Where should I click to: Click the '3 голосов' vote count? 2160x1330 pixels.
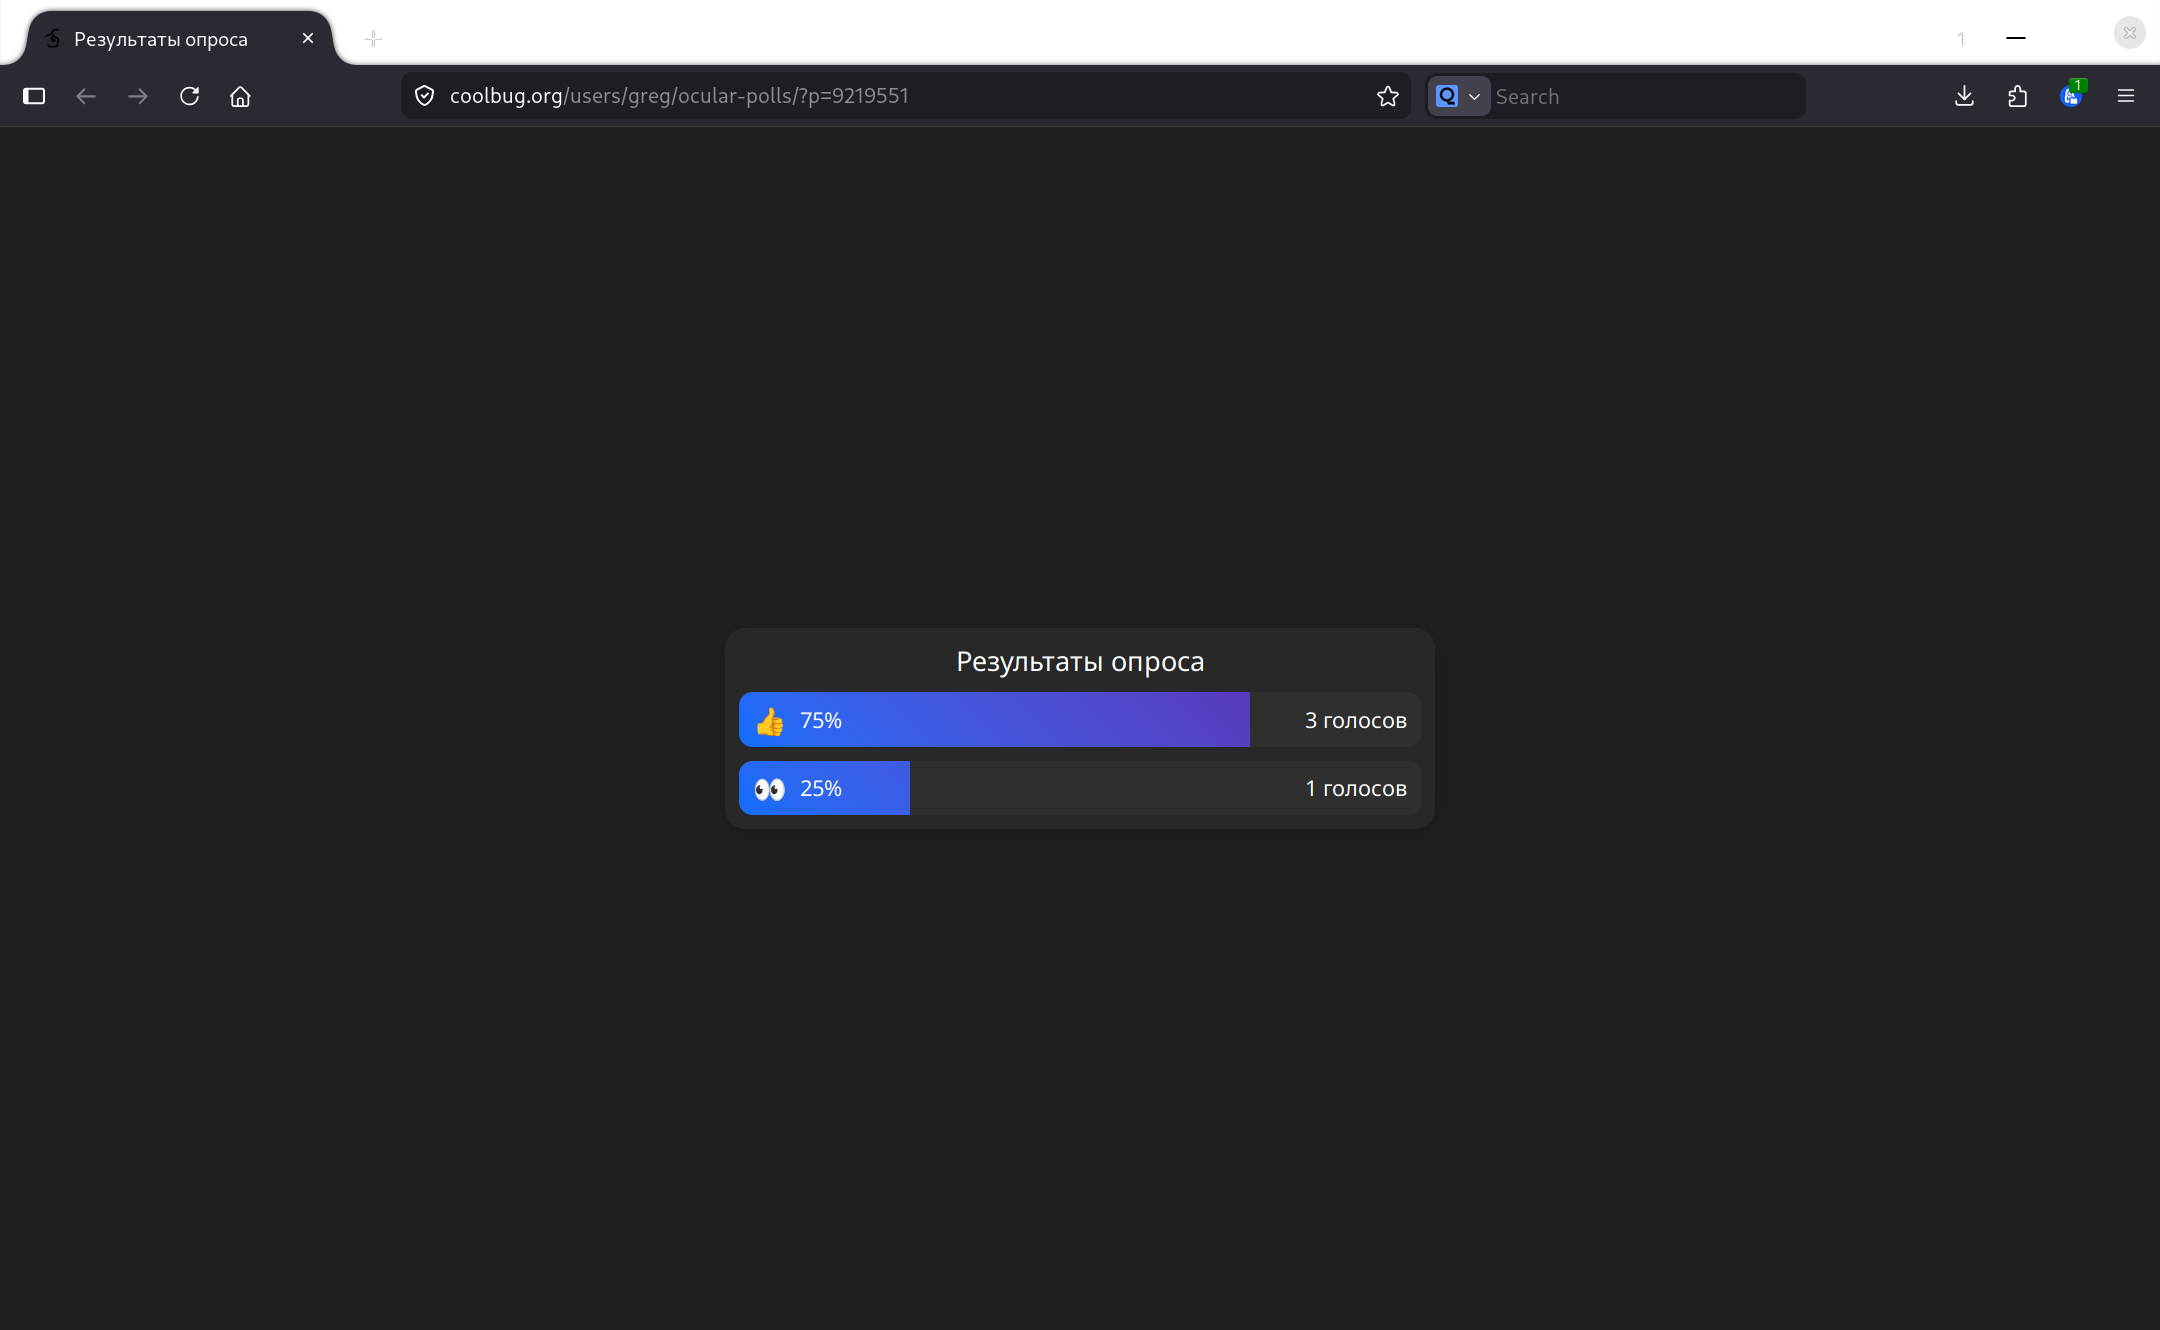tap(1355, 720)
